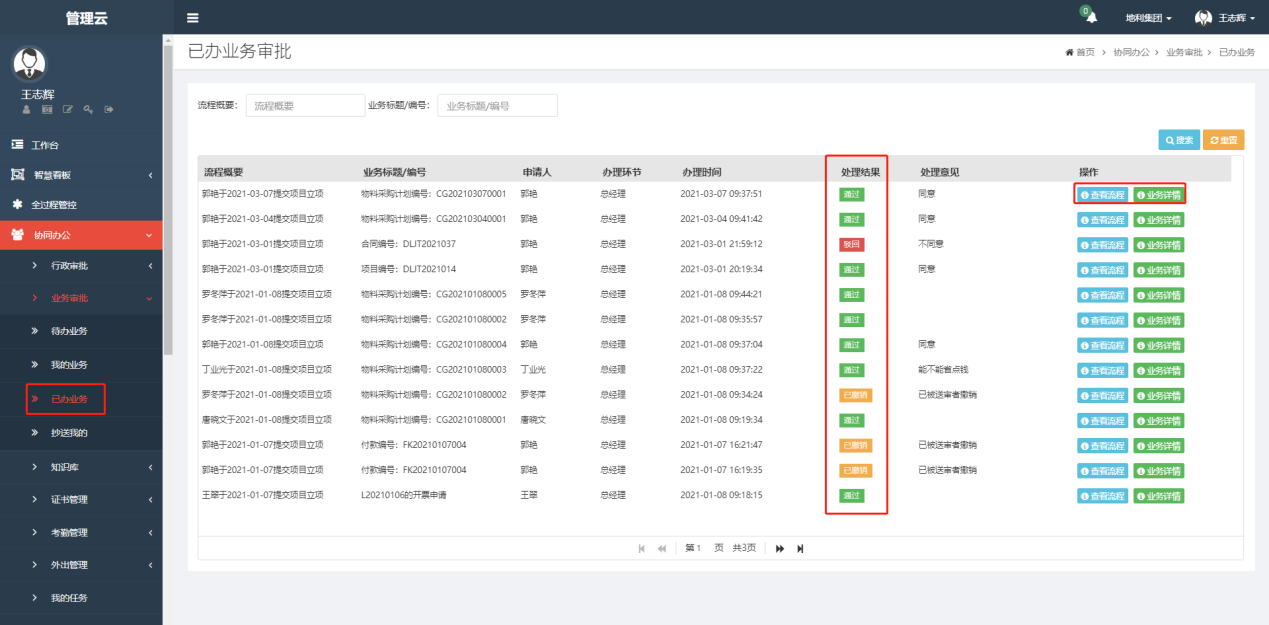Go to the next page arrow

click(x=780, y=548)
